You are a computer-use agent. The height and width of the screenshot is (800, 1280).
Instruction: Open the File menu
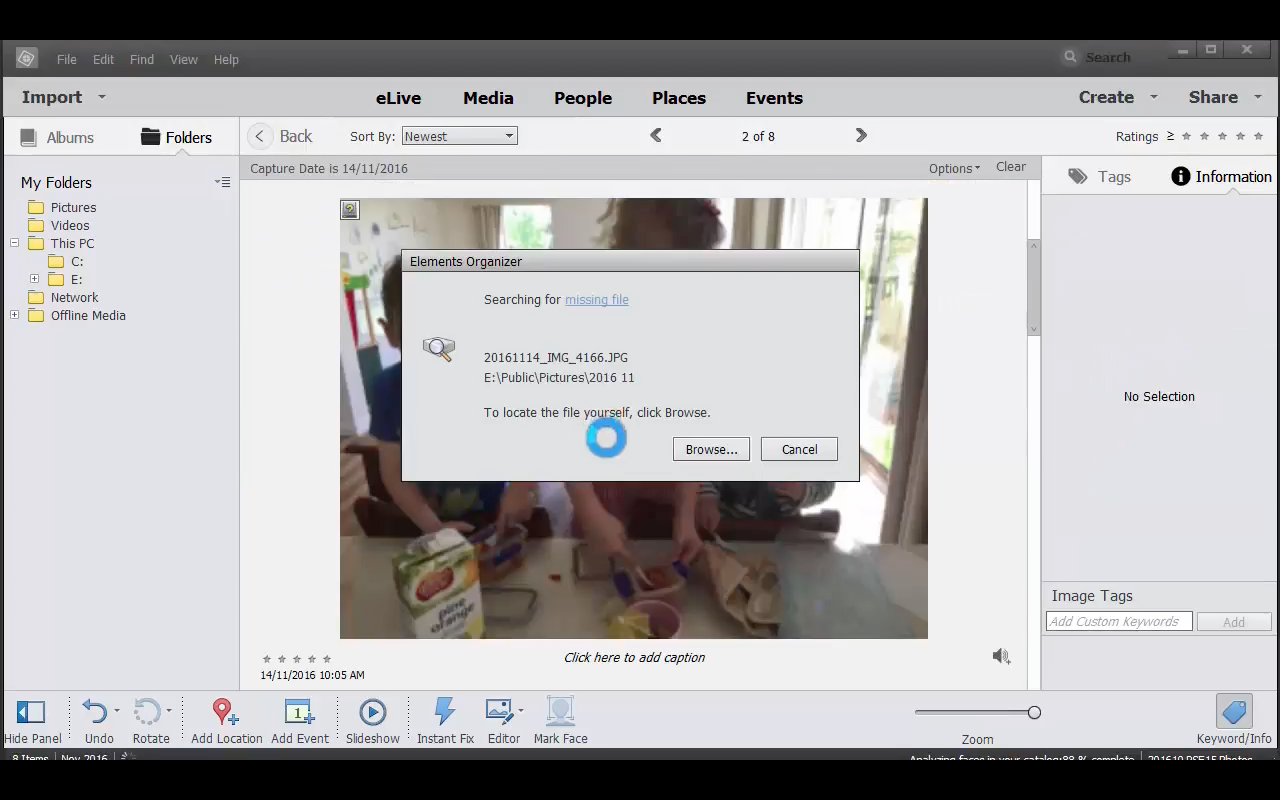[x=67, y=59]
